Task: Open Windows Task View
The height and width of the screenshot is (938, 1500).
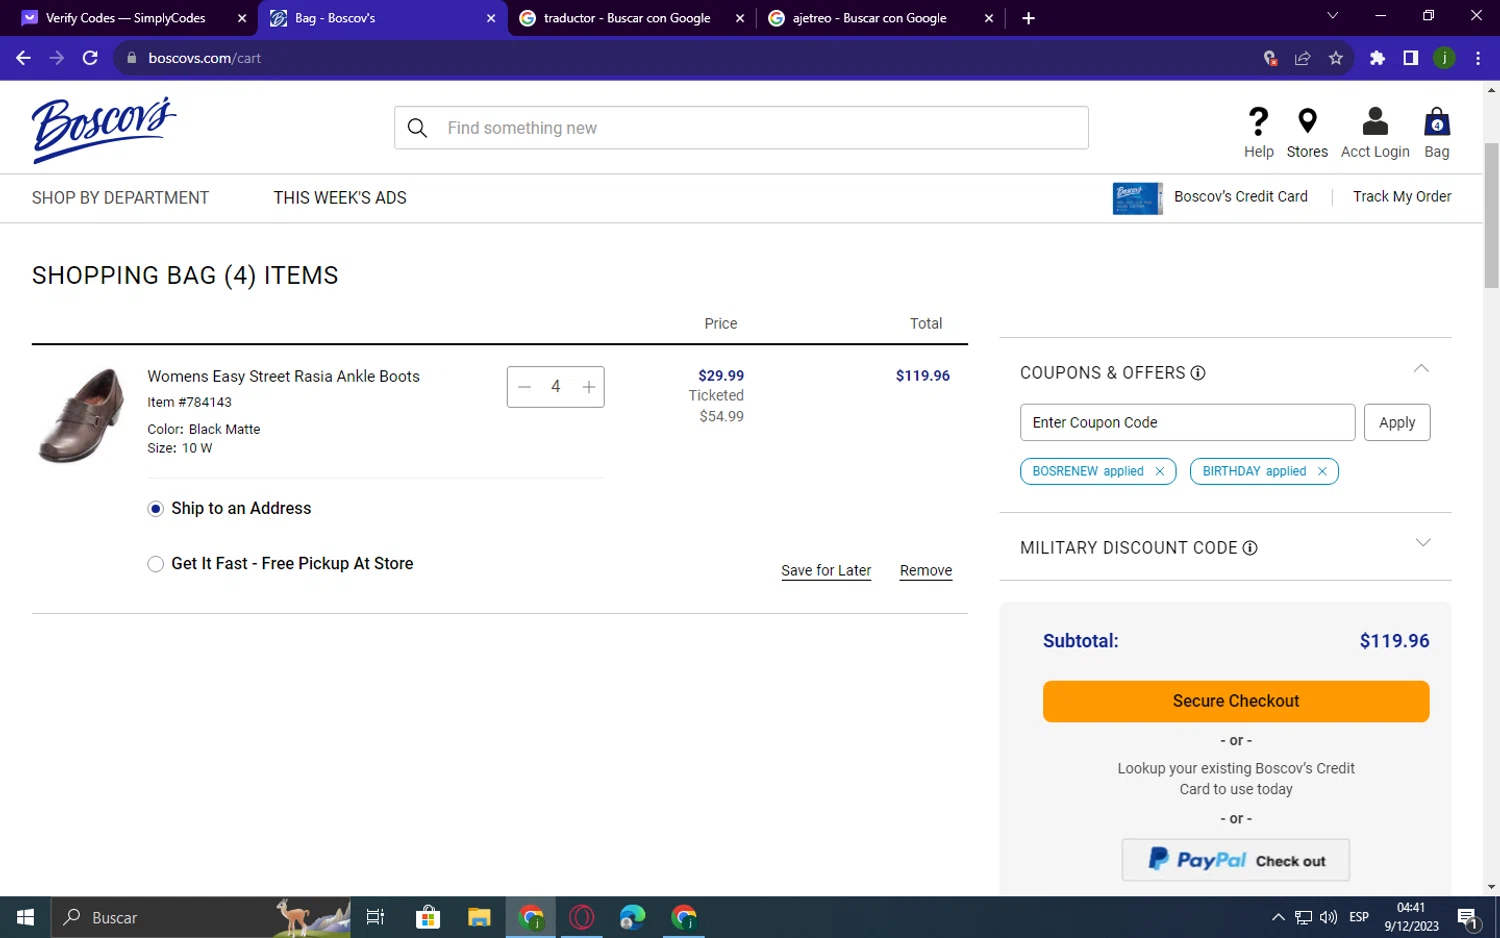Action: 376,917
